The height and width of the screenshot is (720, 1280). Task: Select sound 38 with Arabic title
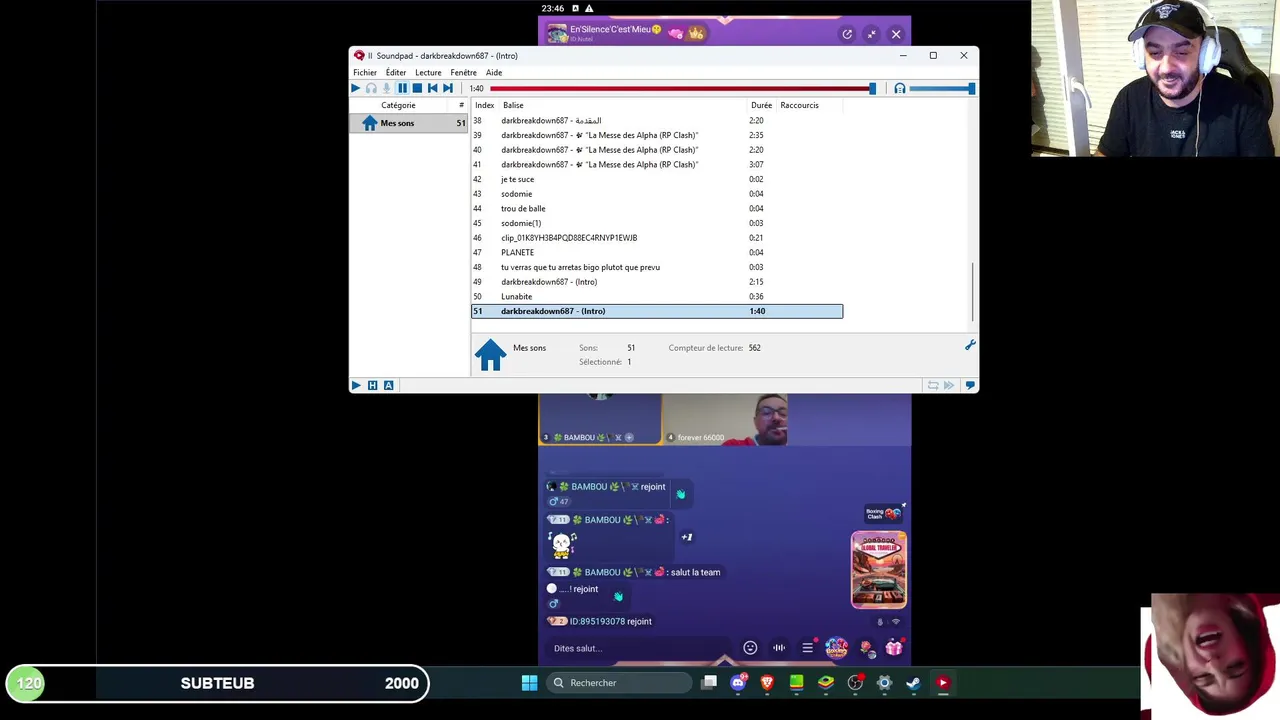click(657, 120)
